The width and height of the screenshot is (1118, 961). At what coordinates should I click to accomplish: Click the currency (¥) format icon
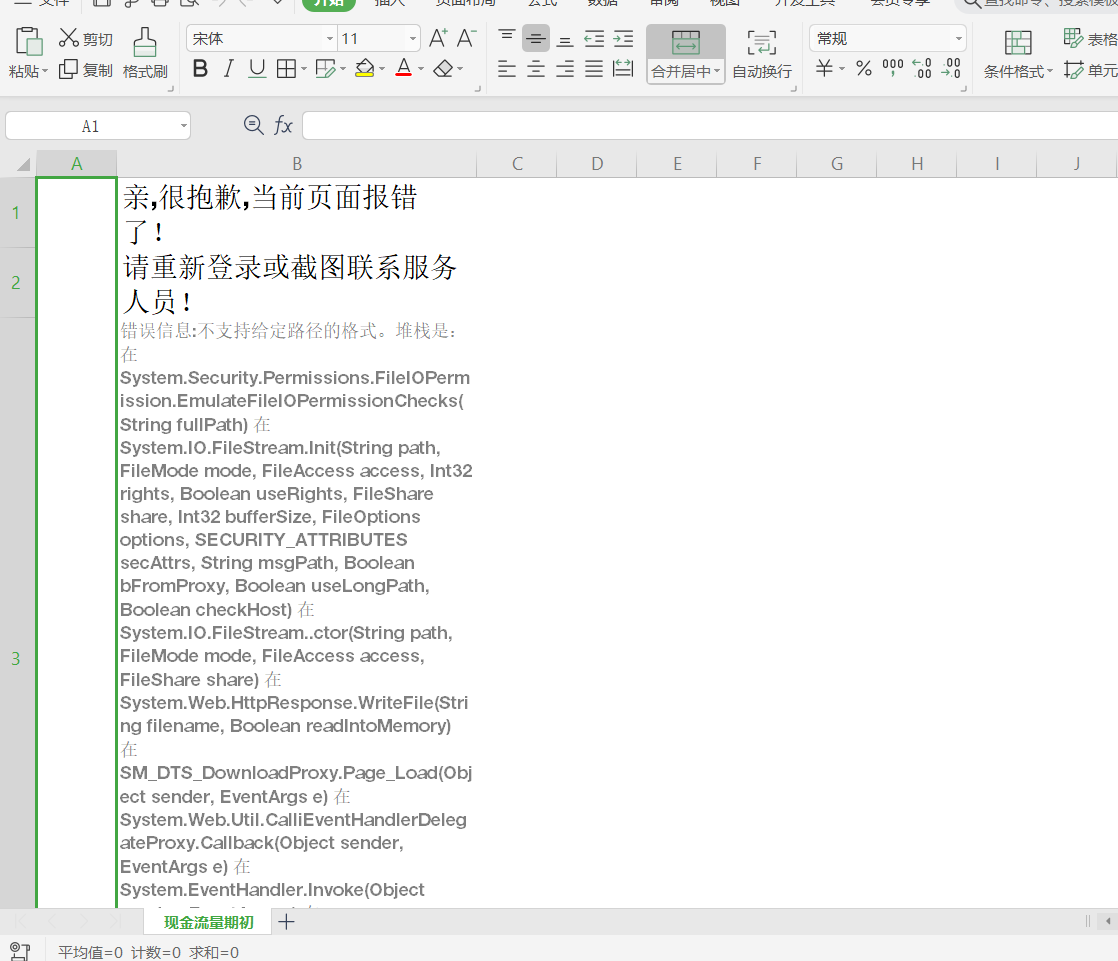point(824,68)
